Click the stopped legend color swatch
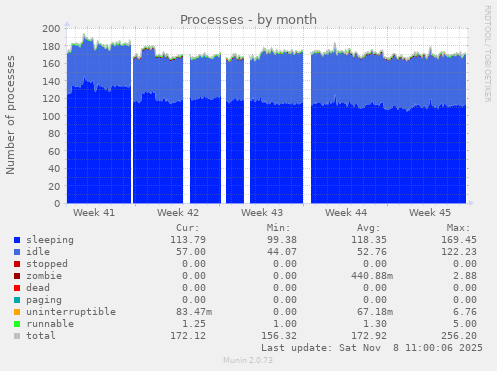Image resolution: width=497 pixels, height=371 pixels. coord(17,264)
